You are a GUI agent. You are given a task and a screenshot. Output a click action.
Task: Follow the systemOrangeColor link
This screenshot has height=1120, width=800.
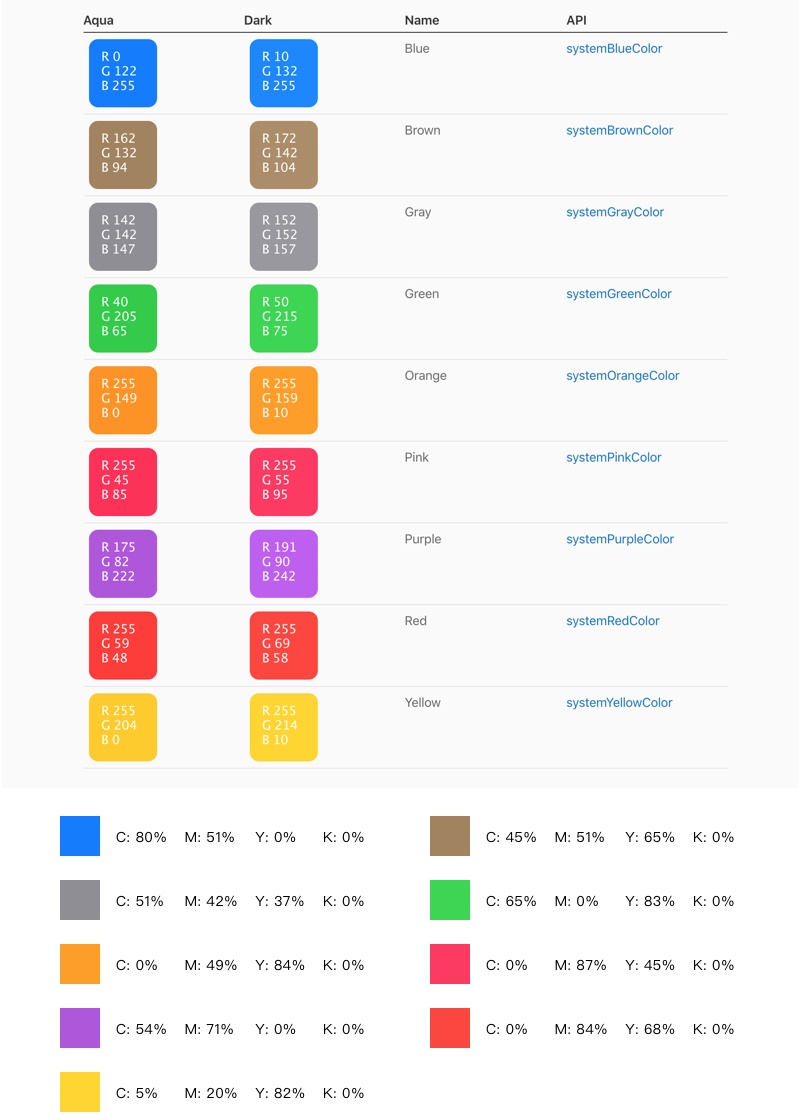(x=622, y=377)
